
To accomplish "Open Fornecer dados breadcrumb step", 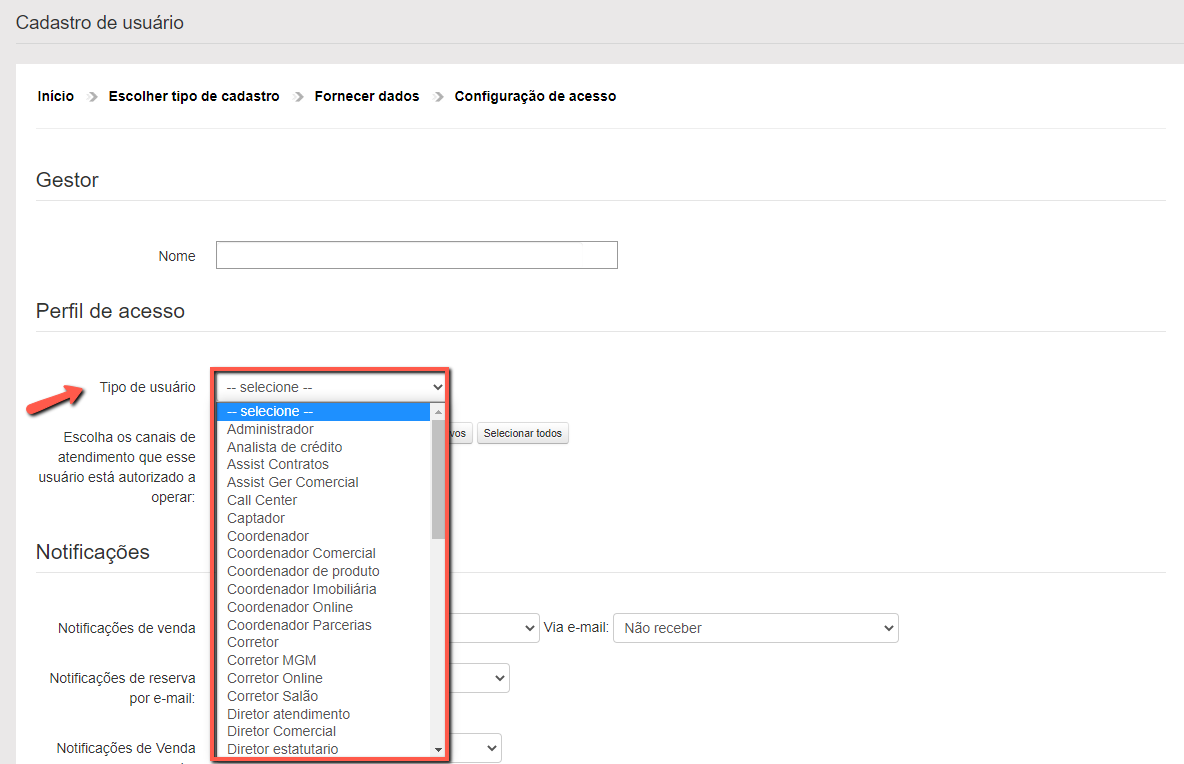I will click(x=366, y=97).
